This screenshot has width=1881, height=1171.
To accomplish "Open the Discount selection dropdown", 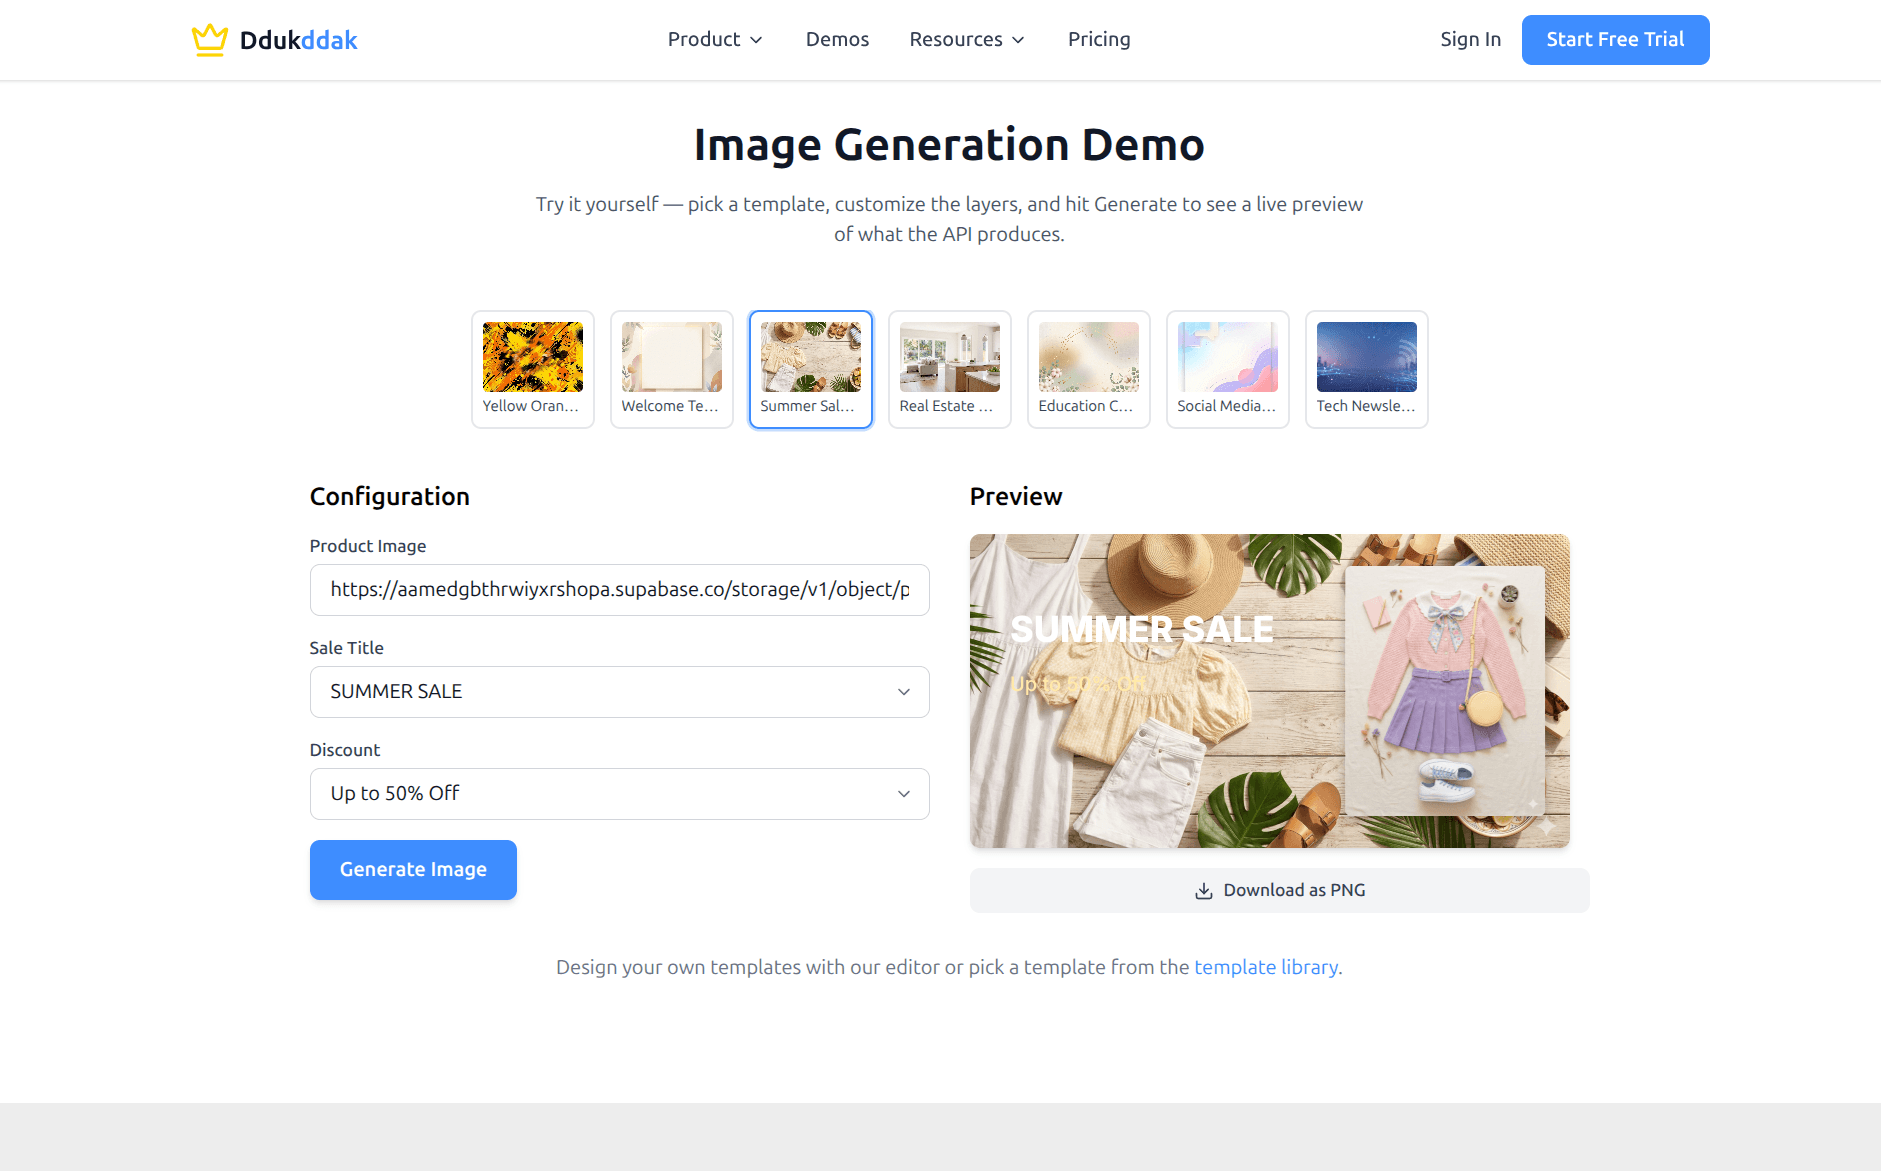I will pos(619,793).
